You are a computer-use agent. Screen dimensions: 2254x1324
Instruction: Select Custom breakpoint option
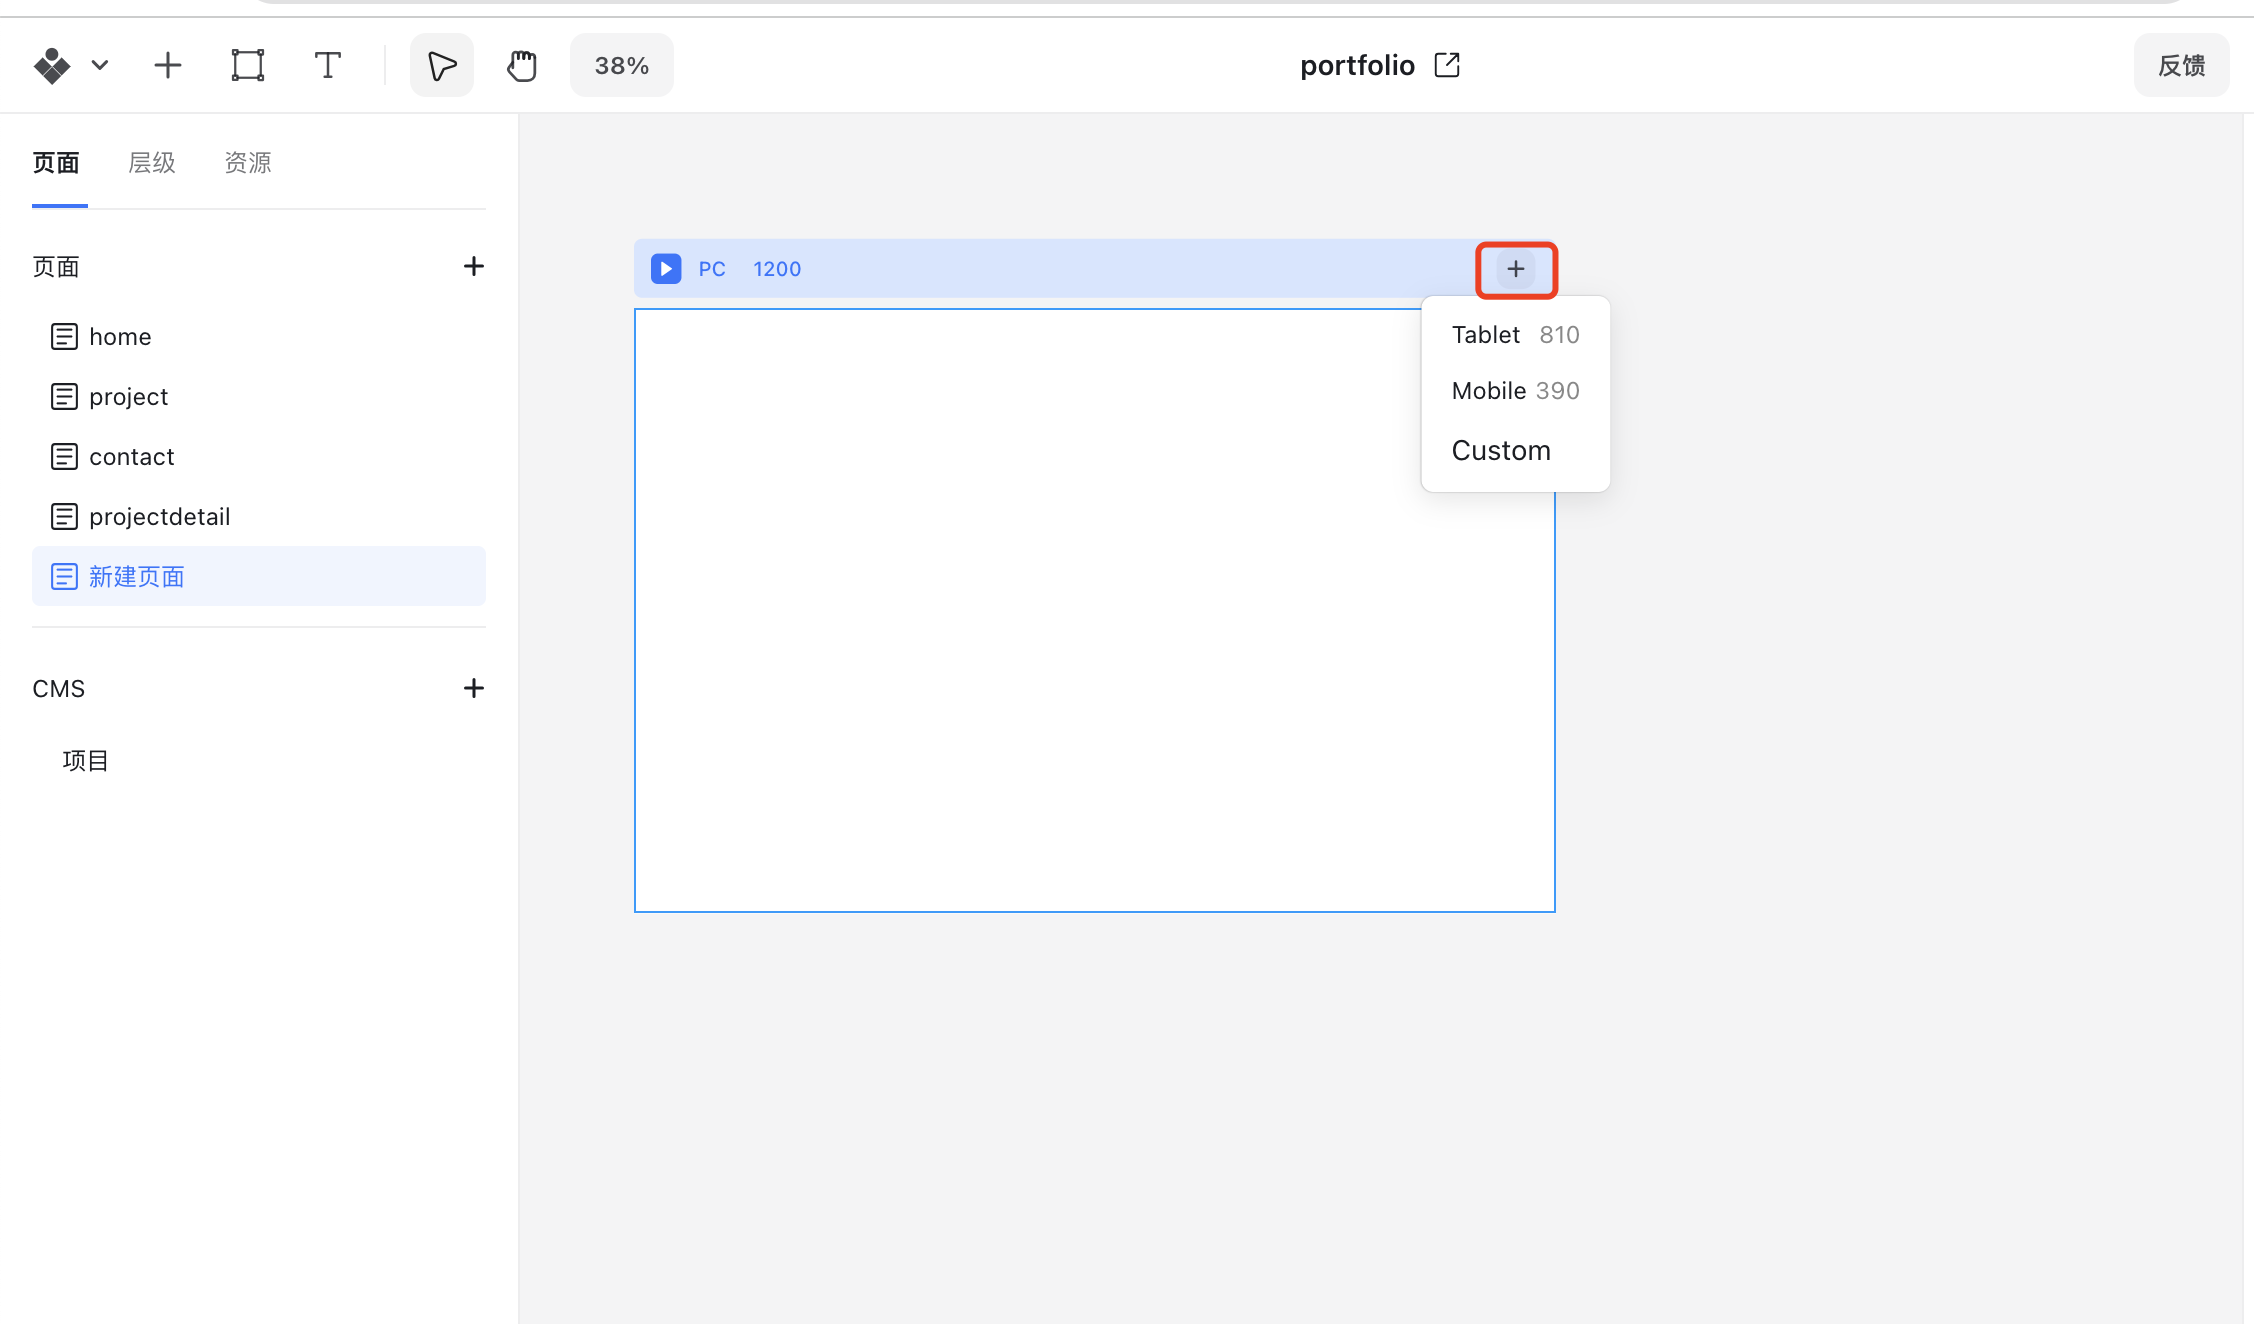[1500, 451]
